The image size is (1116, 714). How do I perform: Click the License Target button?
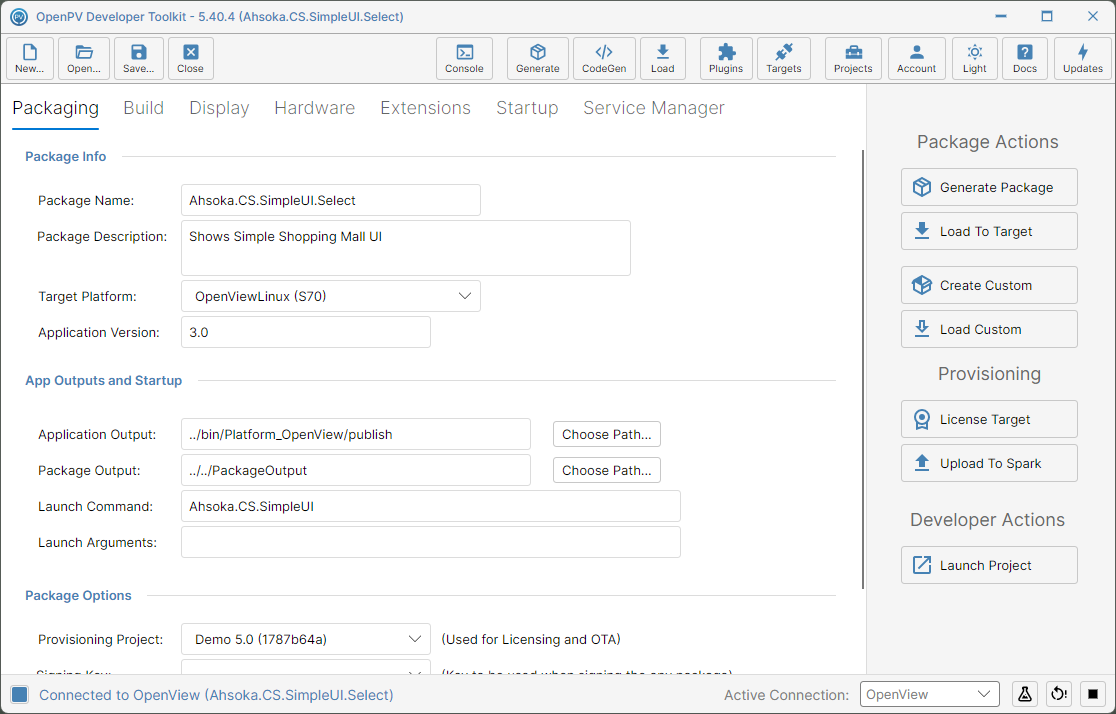989,419
